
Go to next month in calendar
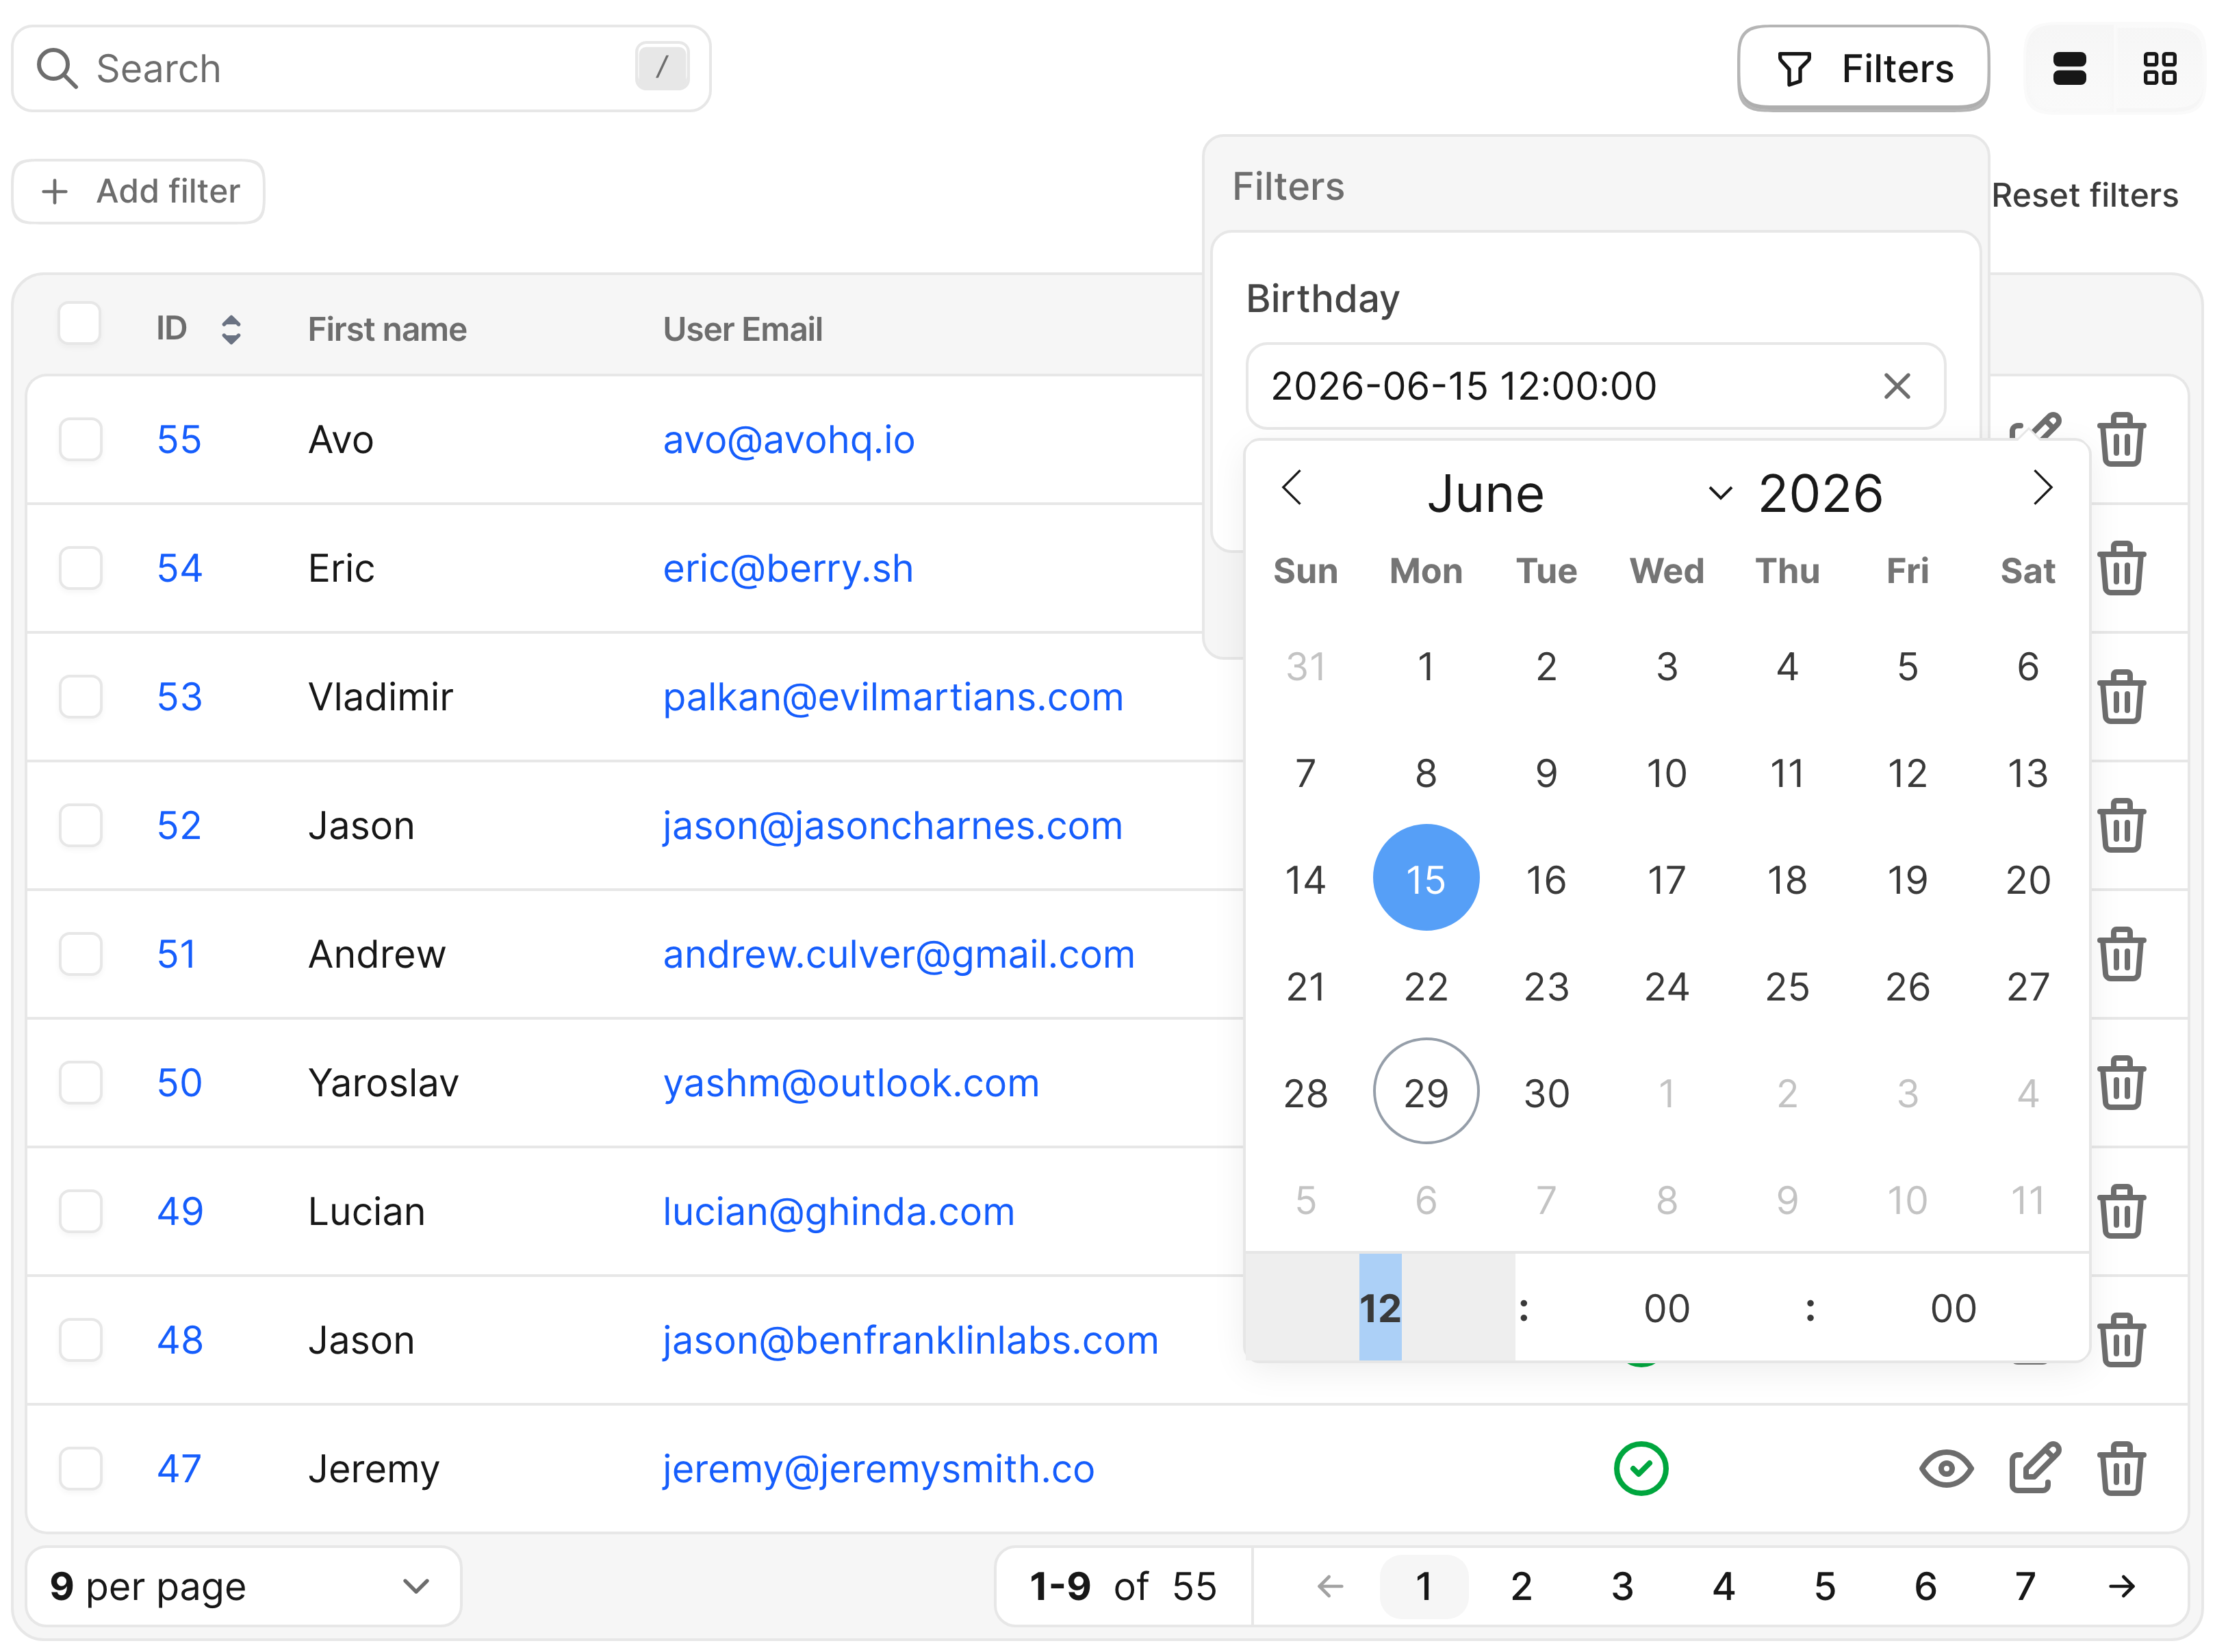point(2042,488)
